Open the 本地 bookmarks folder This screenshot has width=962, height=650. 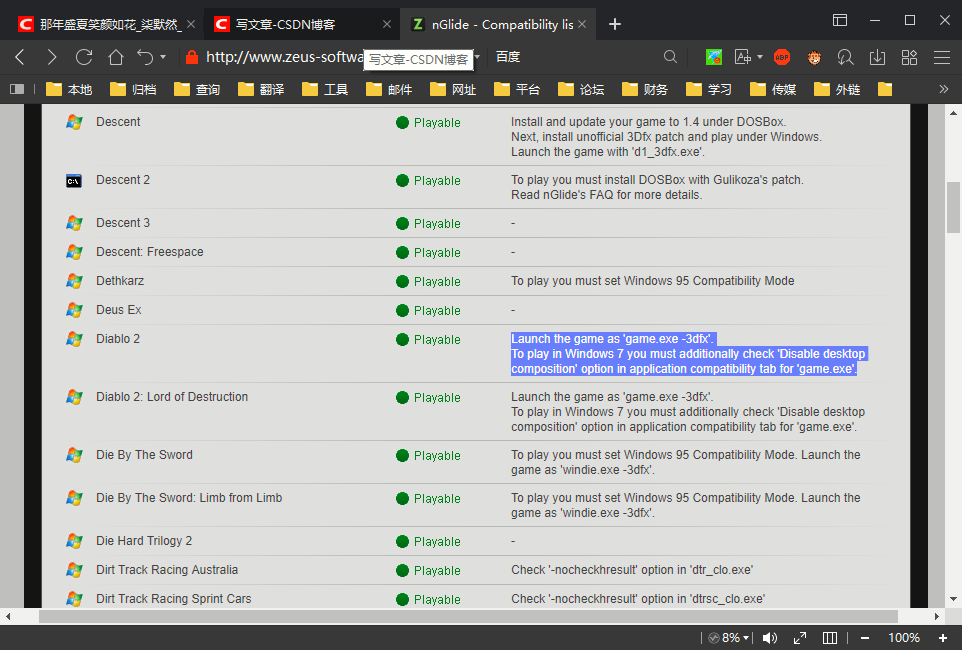click(69, 90)
